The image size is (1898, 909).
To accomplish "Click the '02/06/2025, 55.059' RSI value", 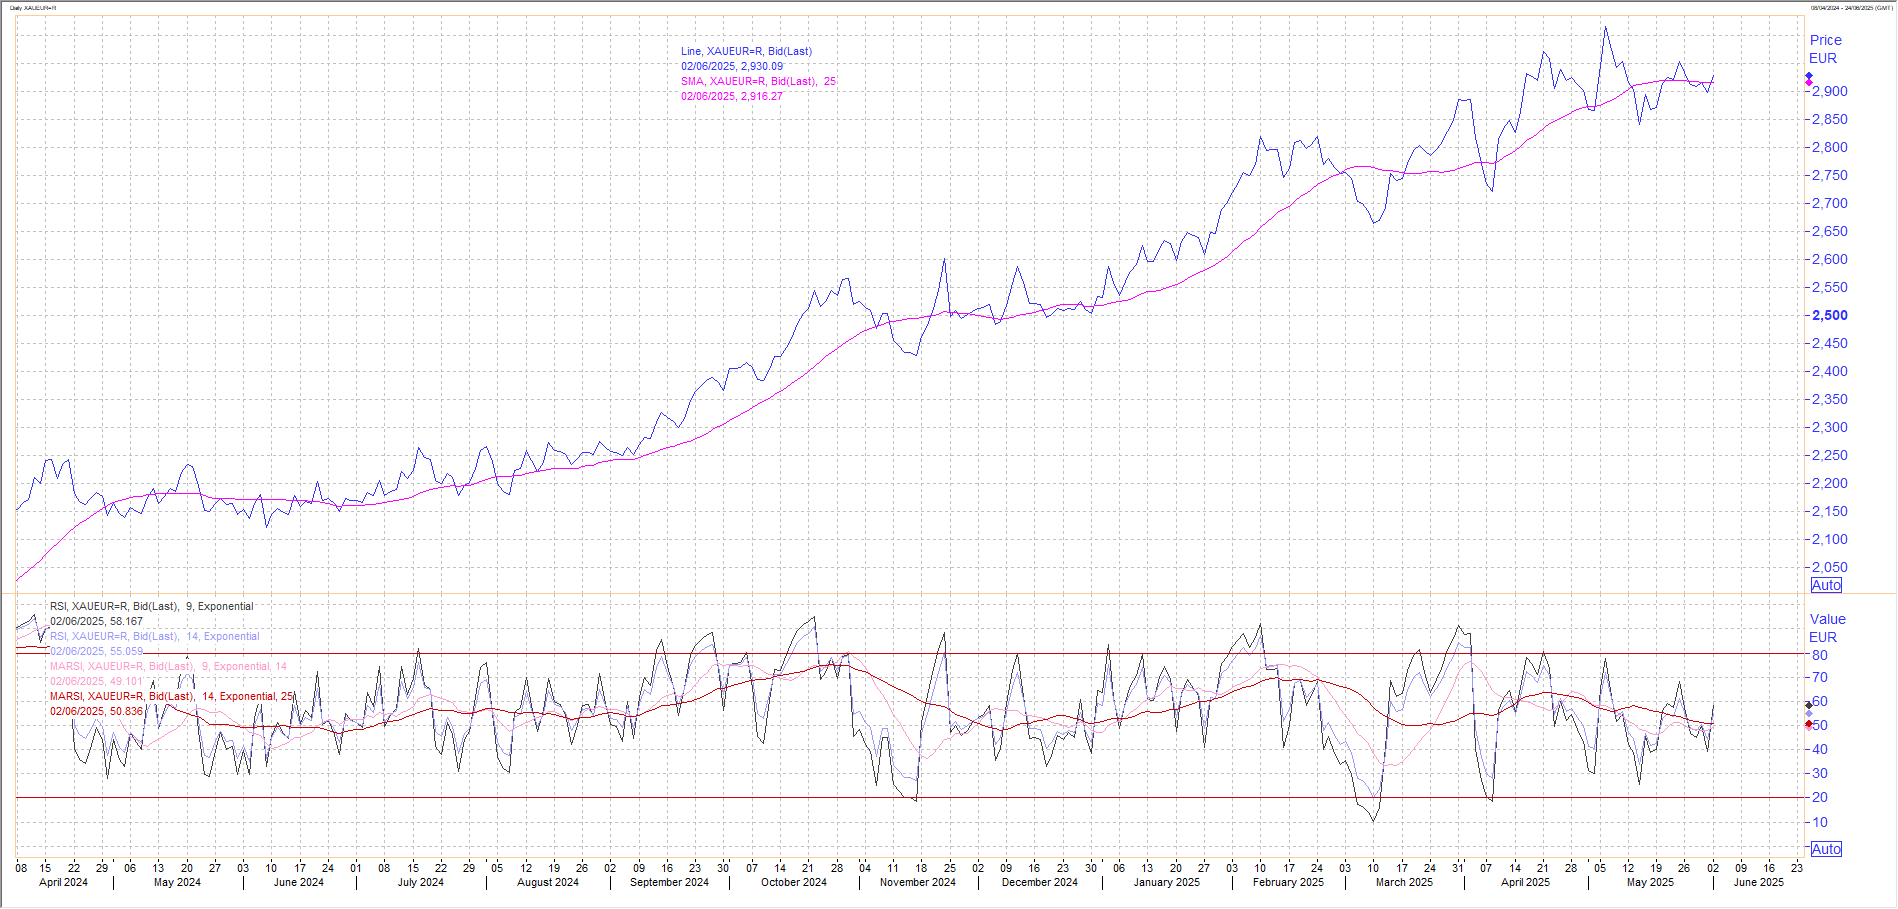I will (96, 651).
